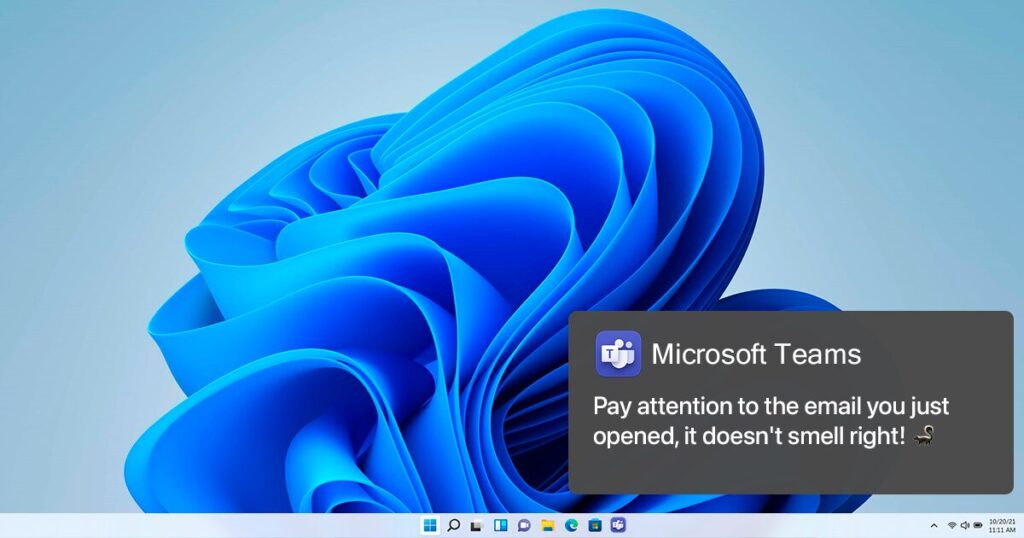Screen dimensions: 1024x538
Task: Click the volume speaker tray icon
Action: pos(965,526)
